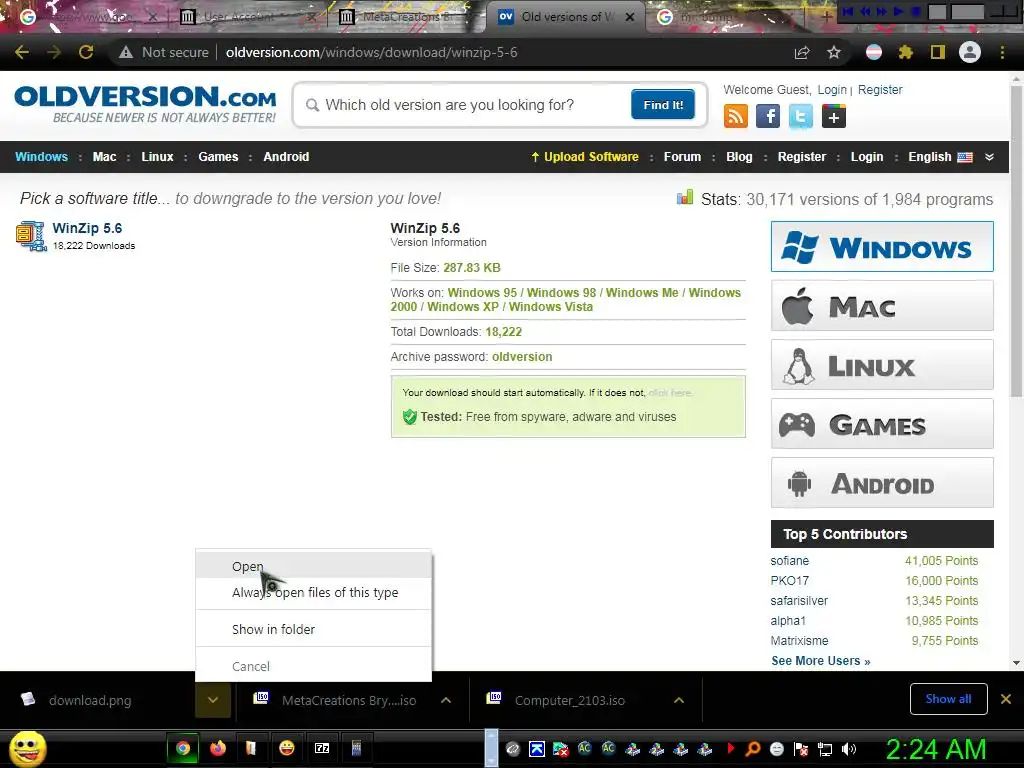Image resolution: width=1024 pixels, height=768 pixels.
Task: Open the Chrome profile avatar
Action: tap(970, 52)
